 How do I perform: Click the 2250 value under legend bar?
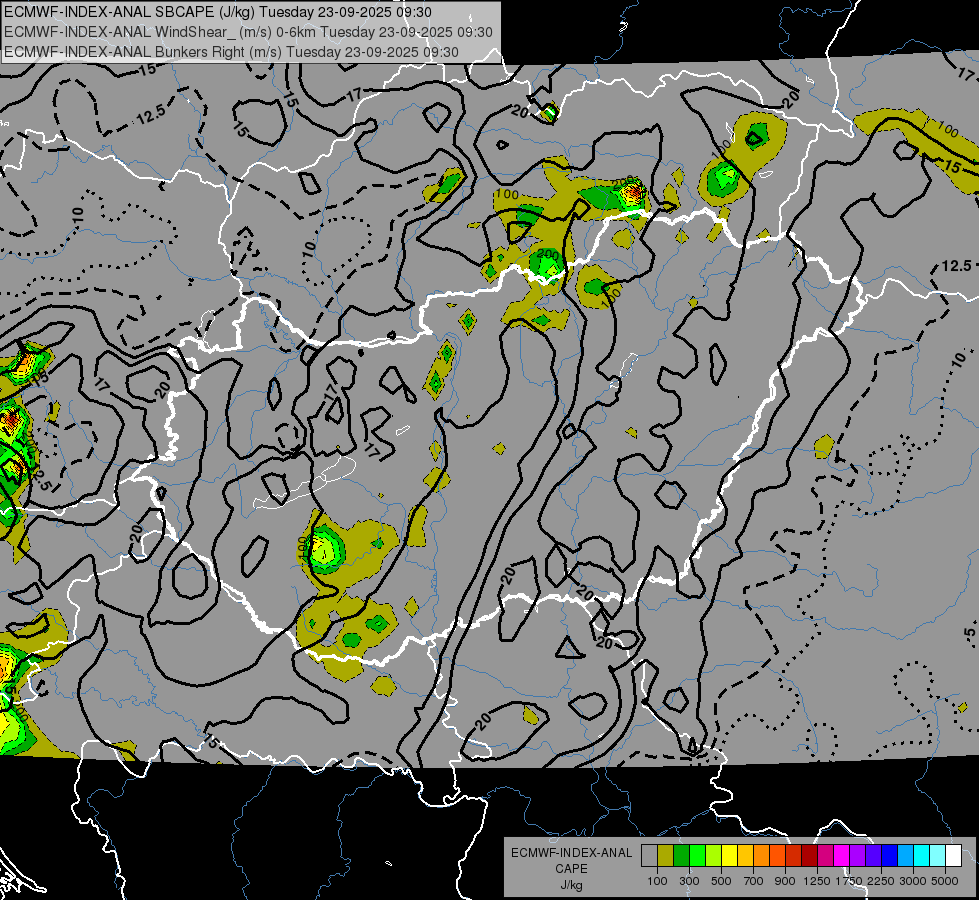(x=881, y=881)
